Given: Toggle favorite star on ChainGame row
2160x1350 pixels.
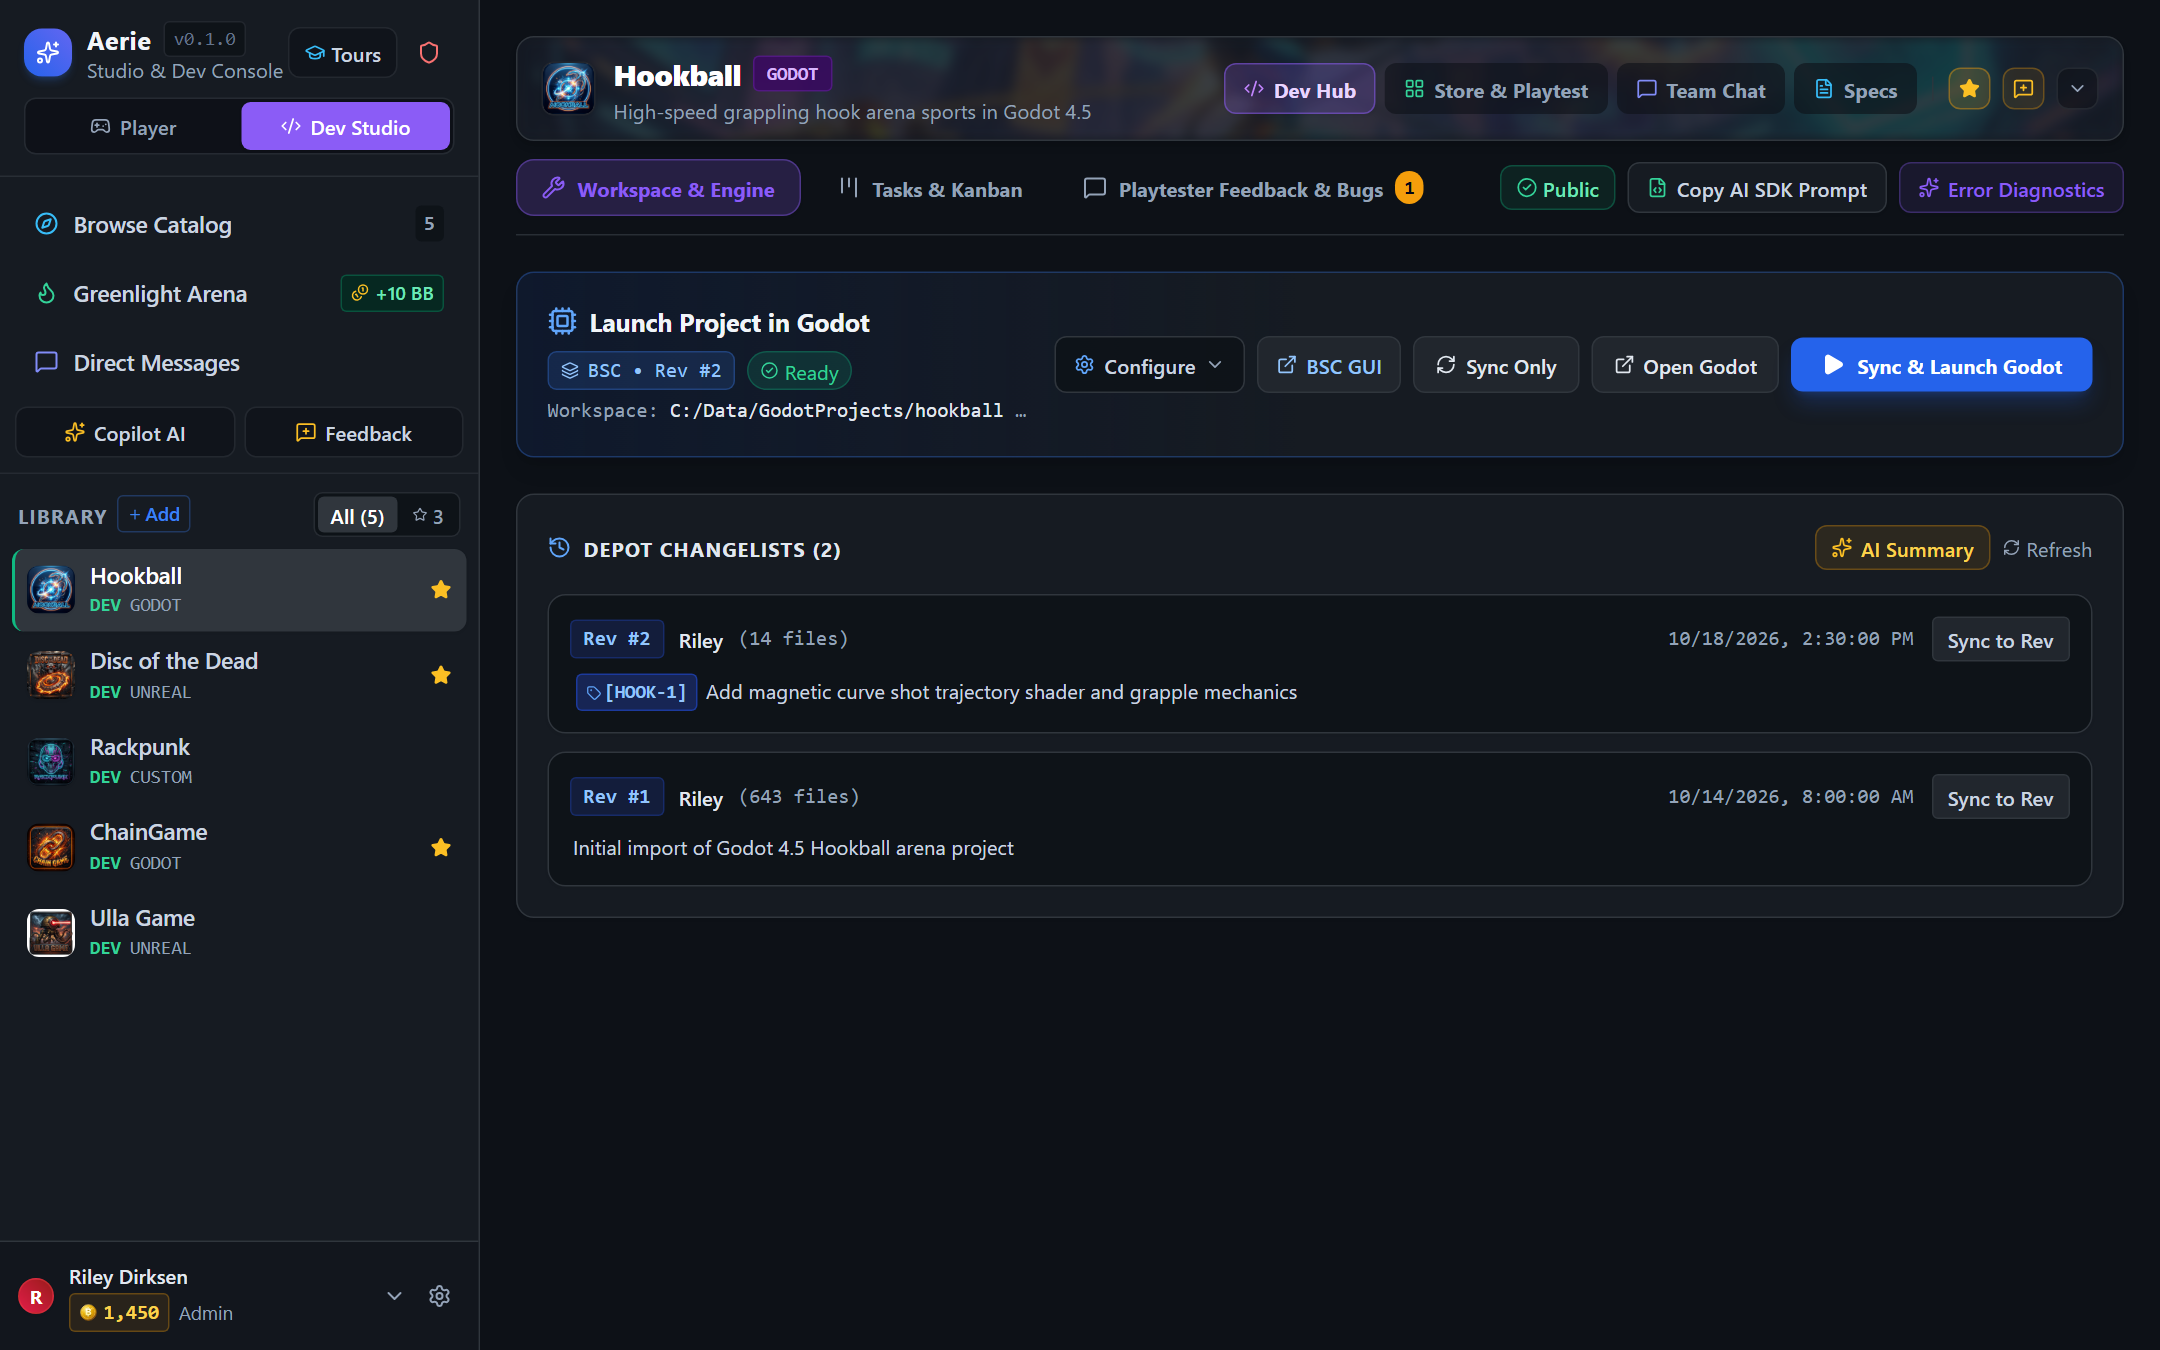Looking at the screenshot, I should tap(440, 848).
